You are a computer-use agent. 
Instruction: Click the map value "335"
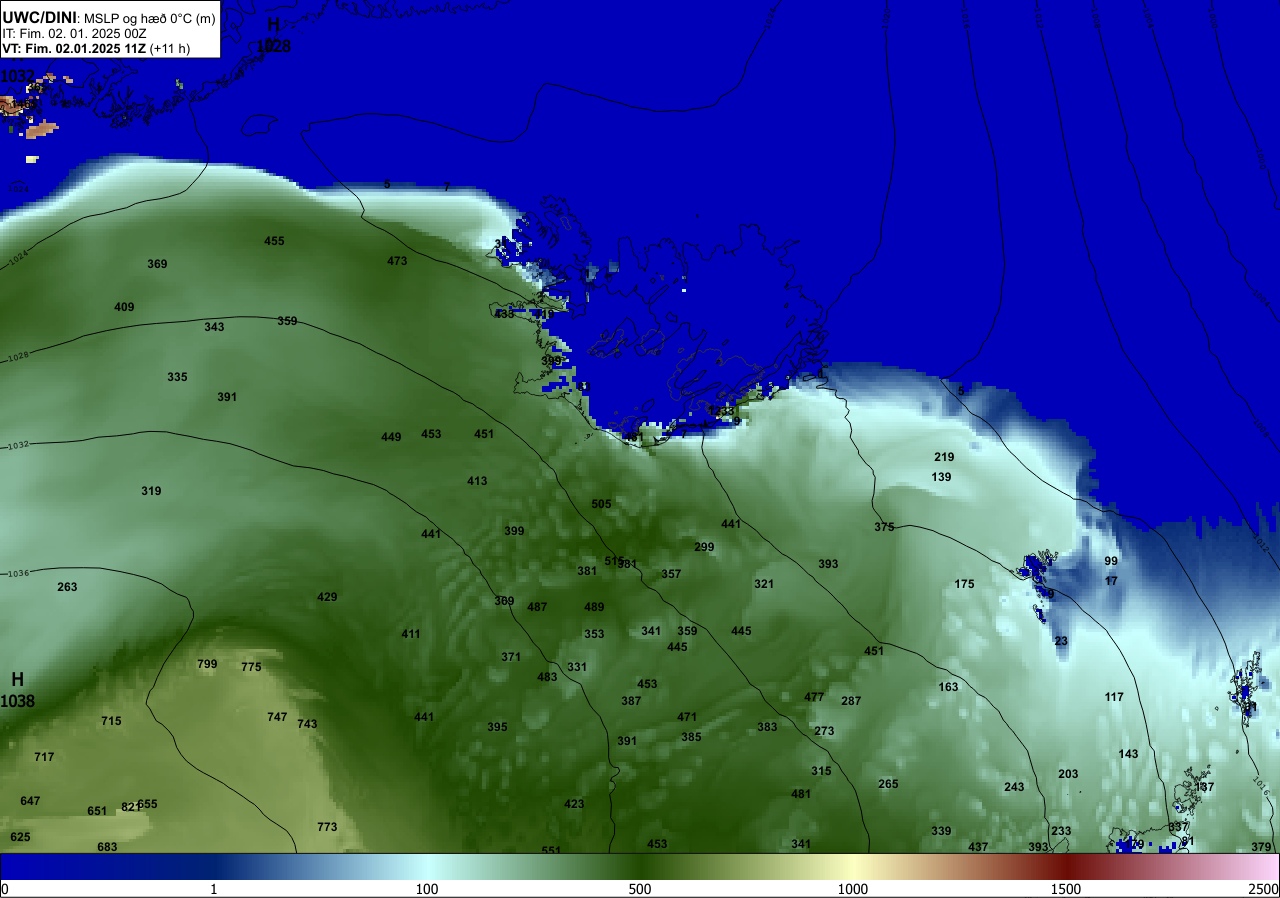coord(177,377)
